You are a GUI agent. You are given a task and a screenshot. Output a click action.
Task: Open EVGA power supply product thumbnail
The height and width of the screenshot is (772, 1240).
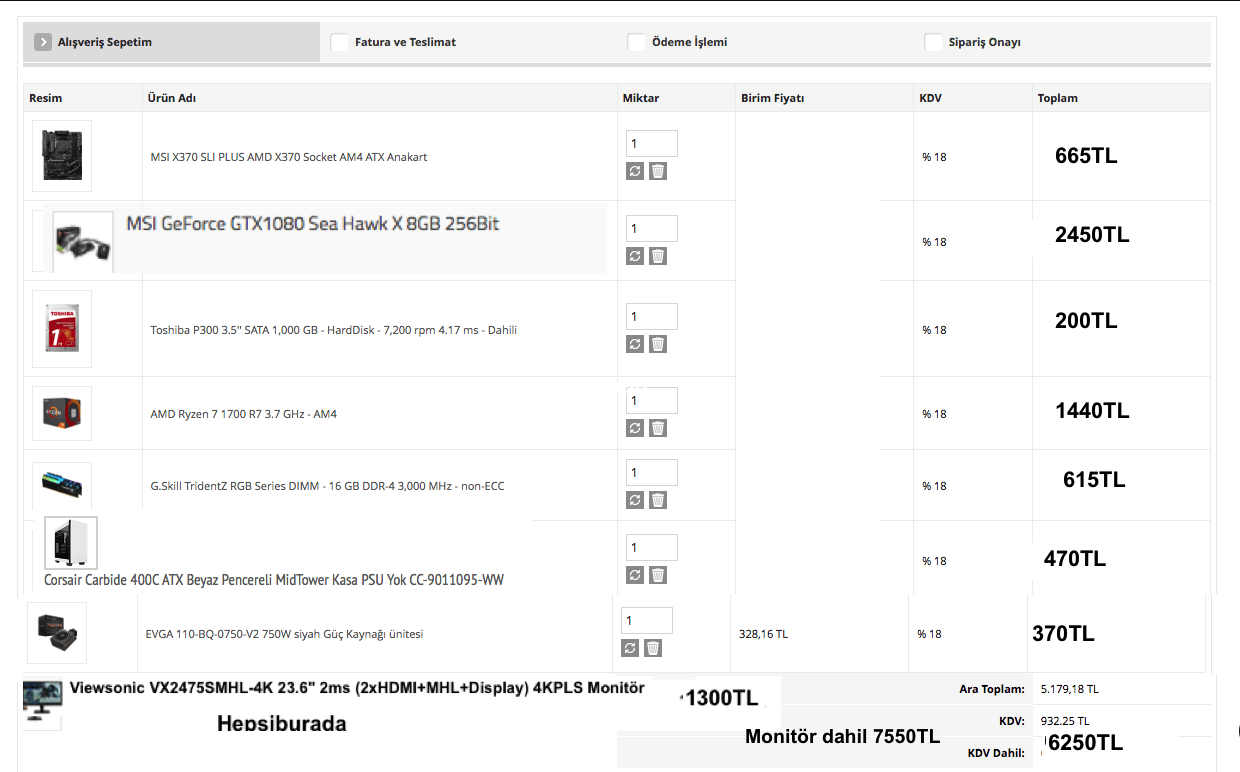coord(57,633)
